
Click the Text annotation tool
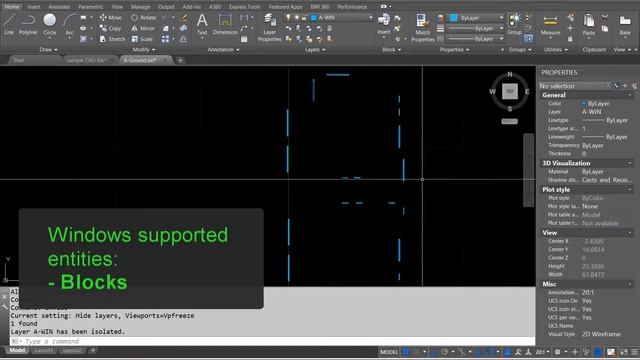[x=202, y=24]
